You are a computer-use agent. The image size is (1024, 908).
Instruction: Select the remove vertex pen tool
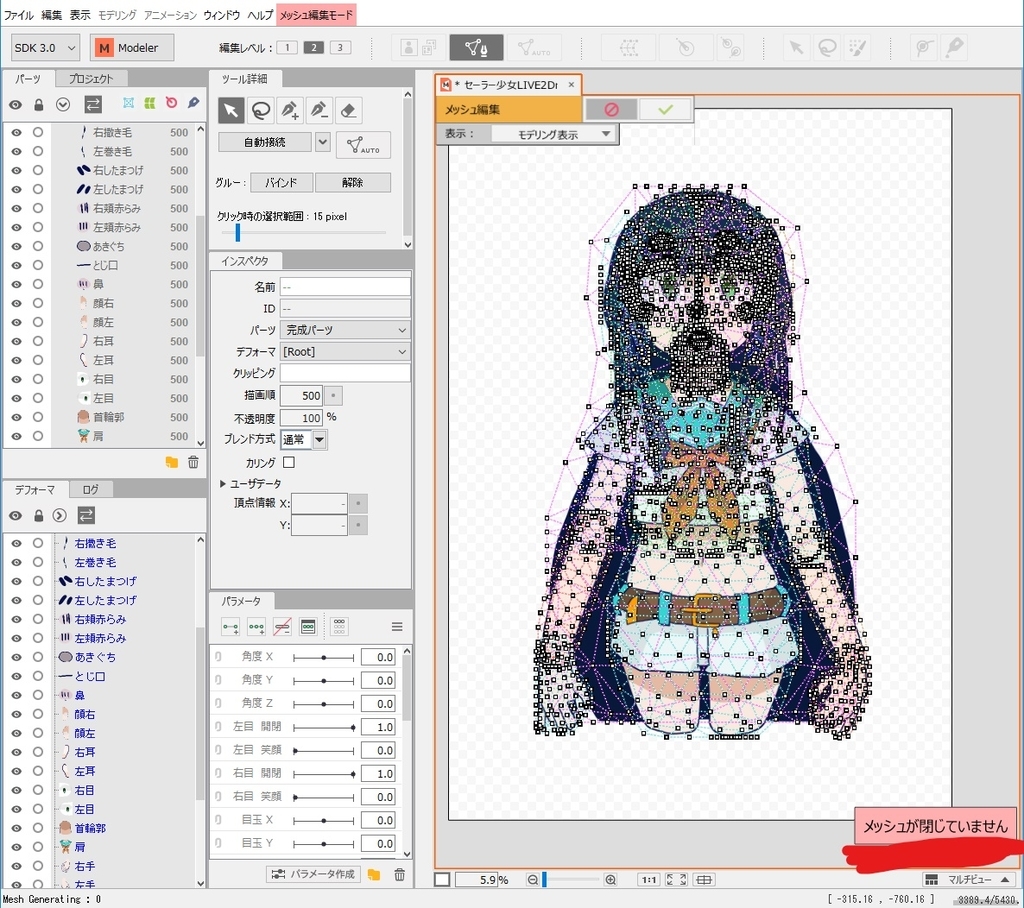[x=319, y=110]
